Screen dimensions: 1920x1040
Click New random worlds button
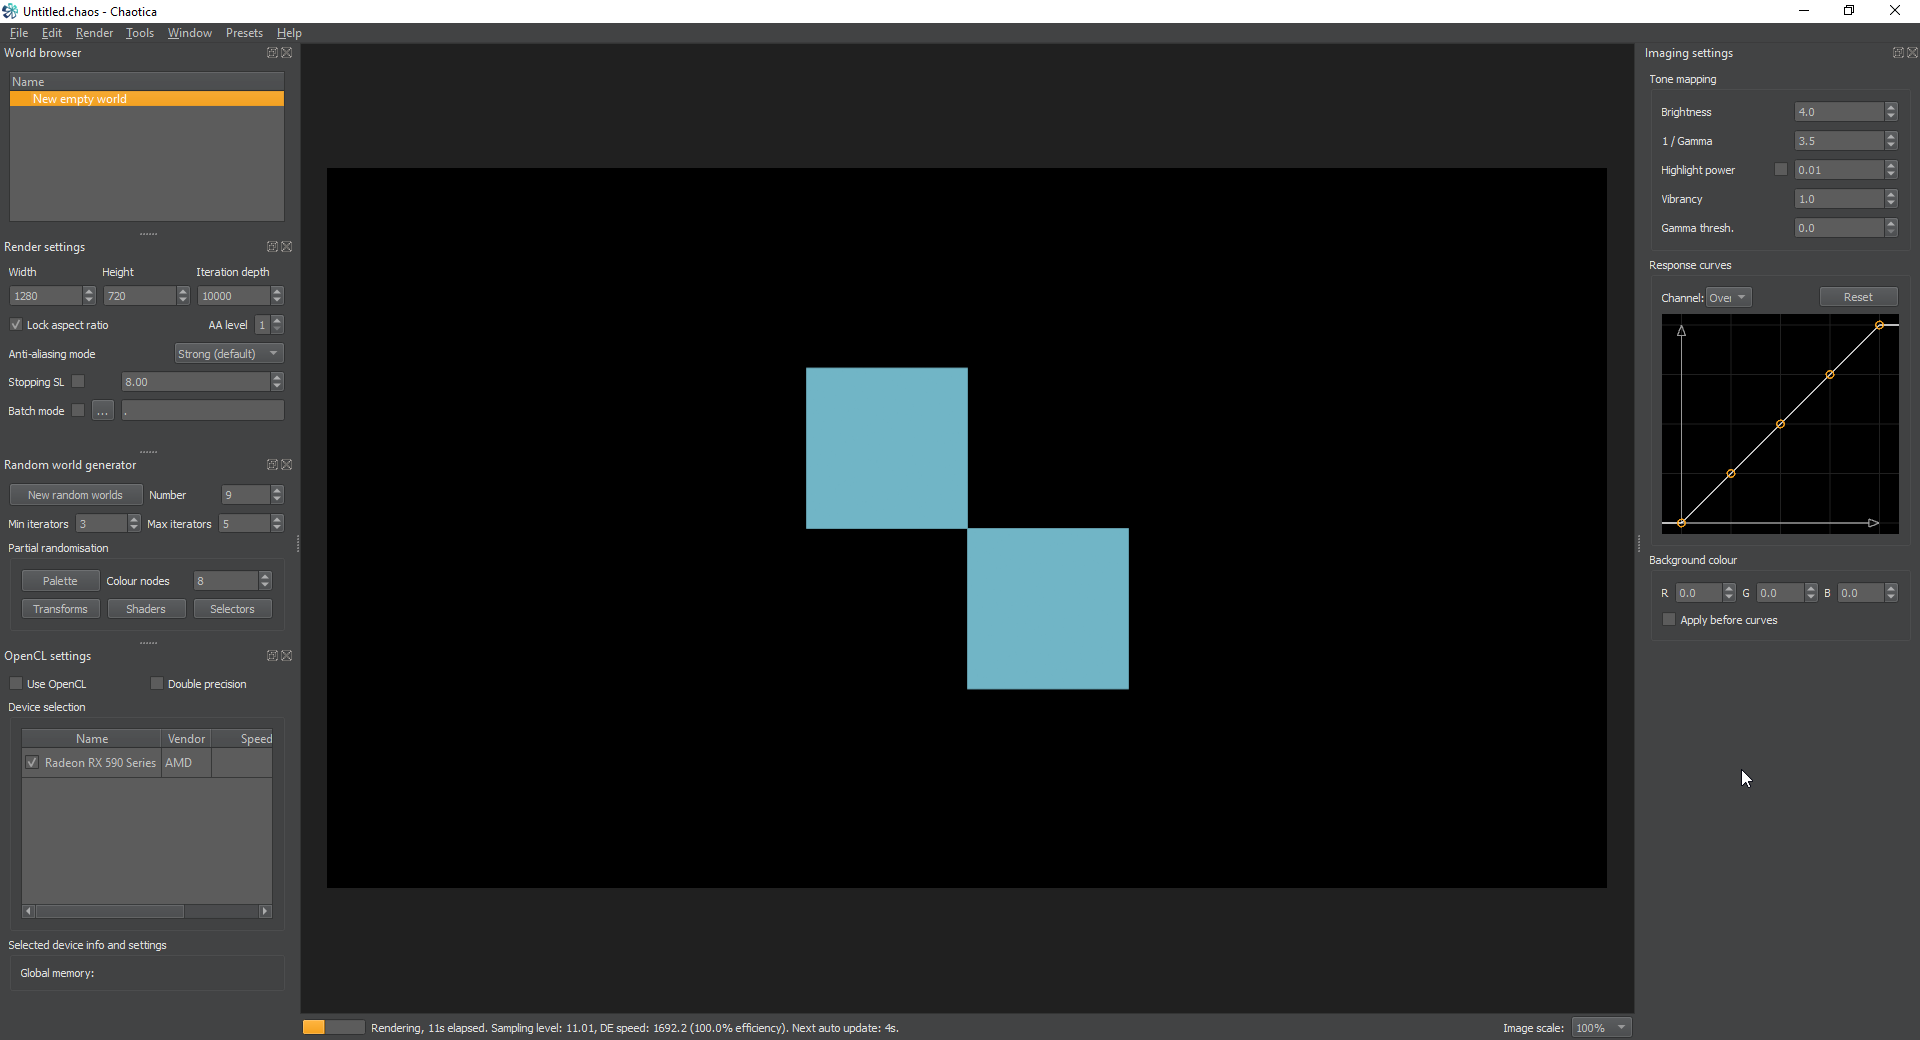click(76, 495)
